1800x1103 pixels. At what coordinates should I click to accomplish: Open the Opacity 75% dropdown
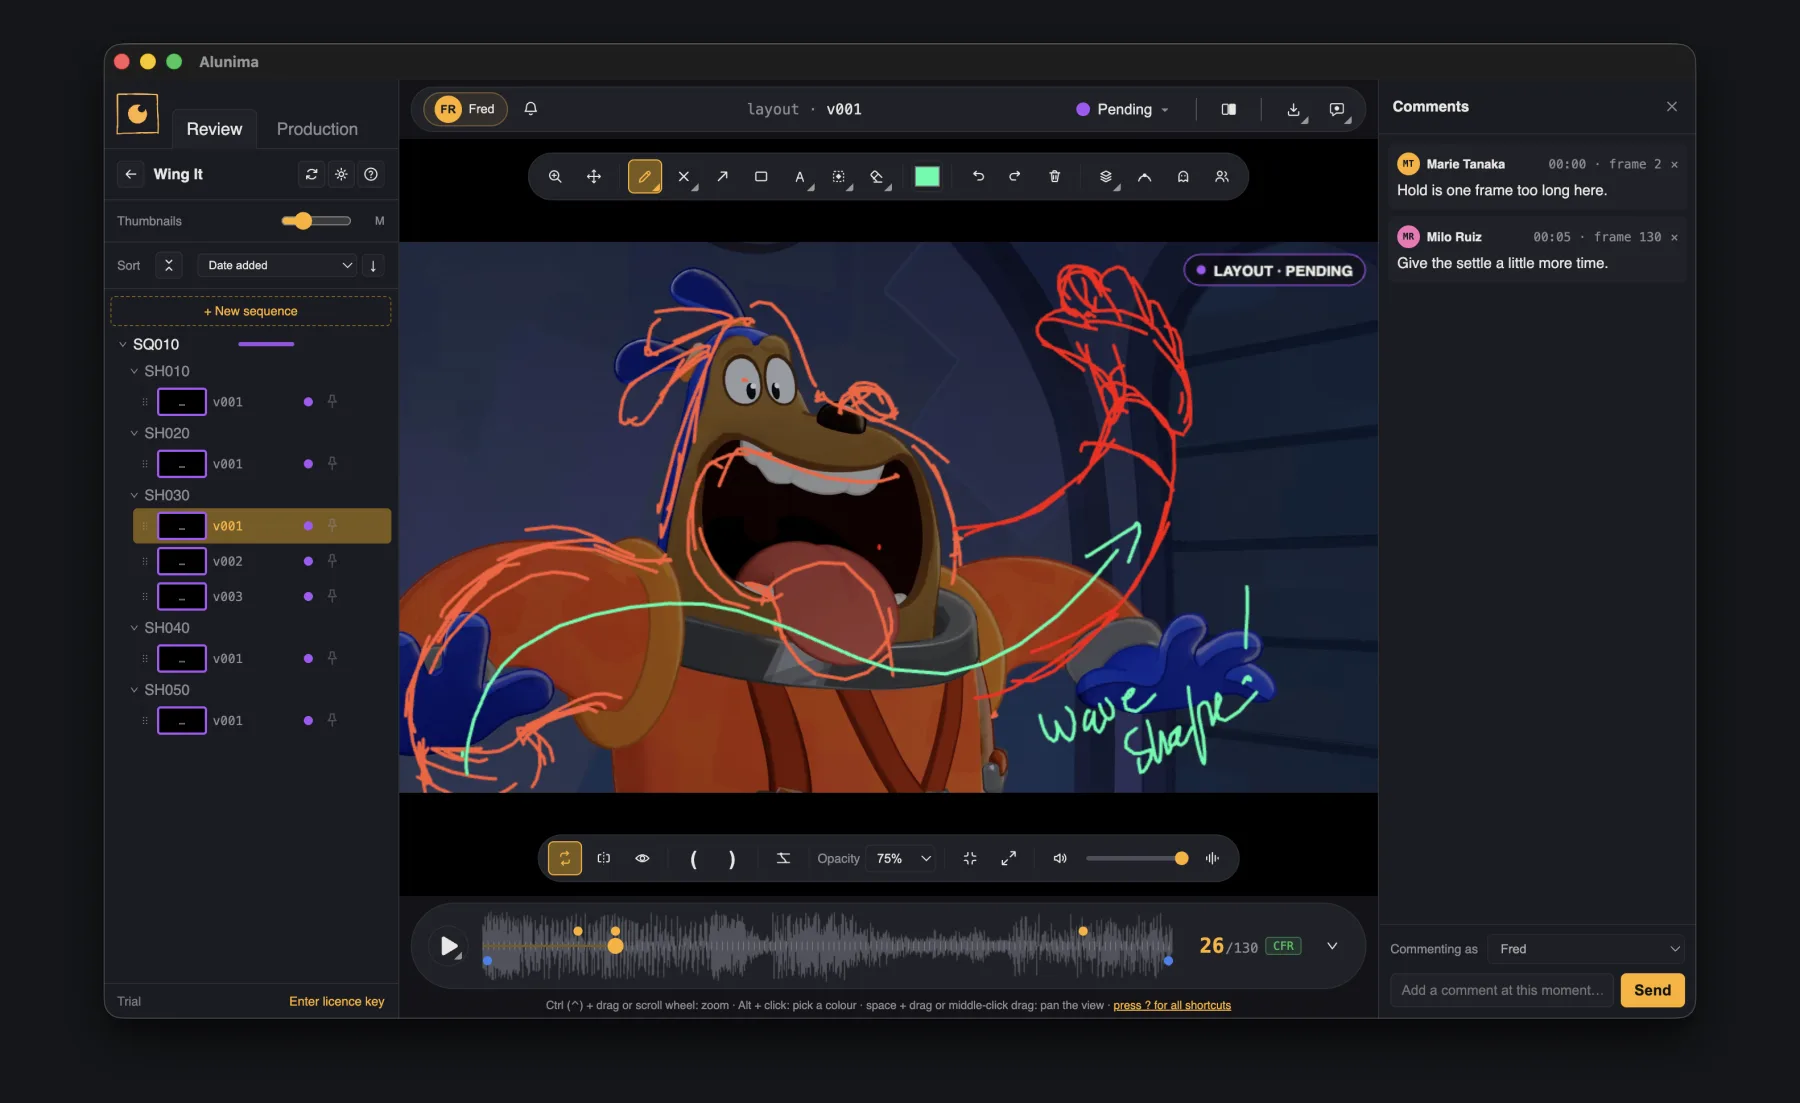(x=902, y=858)
